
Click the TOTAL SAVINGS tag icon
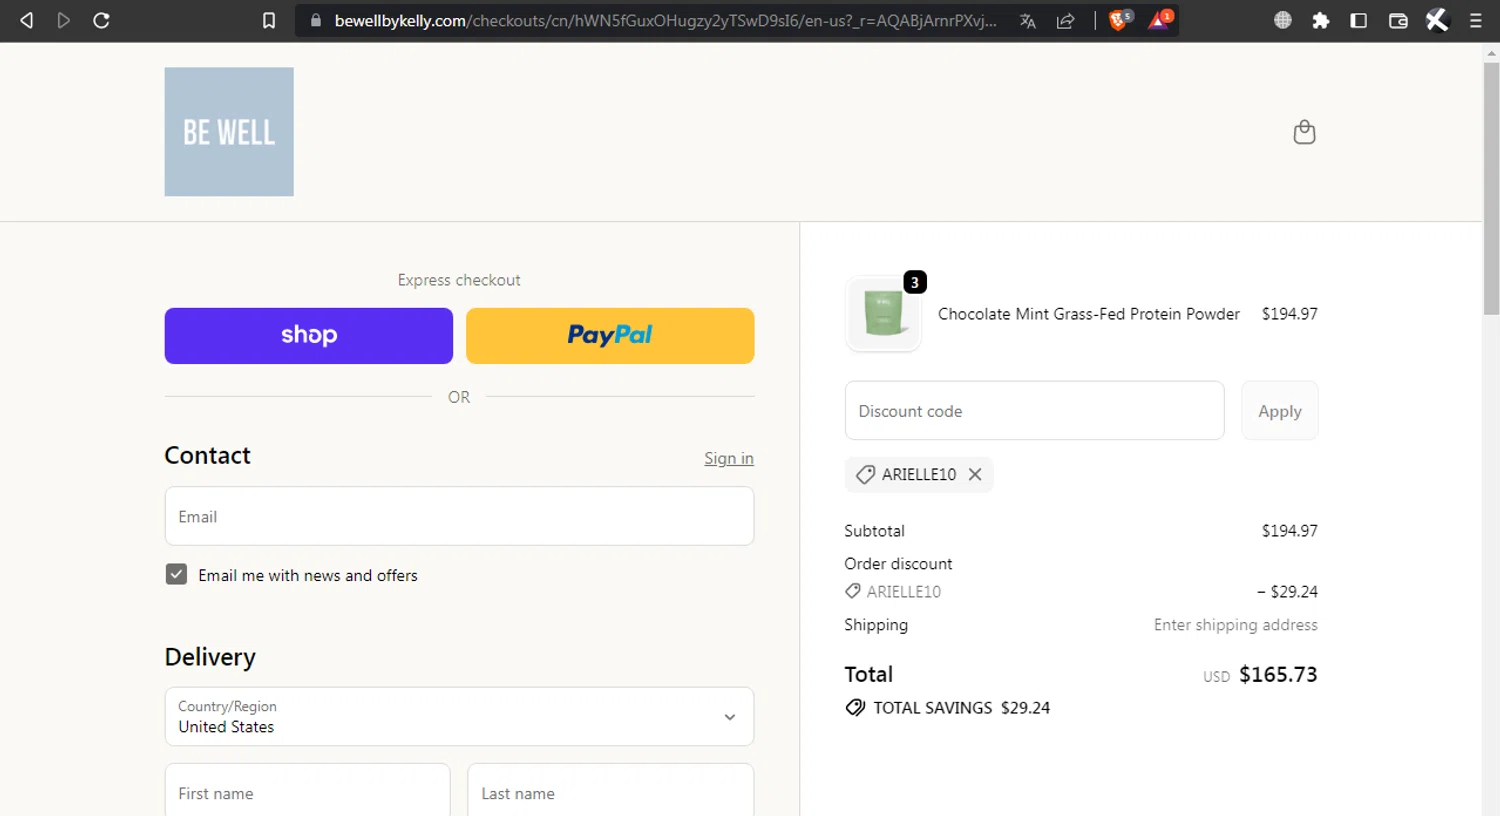point(855,708)
